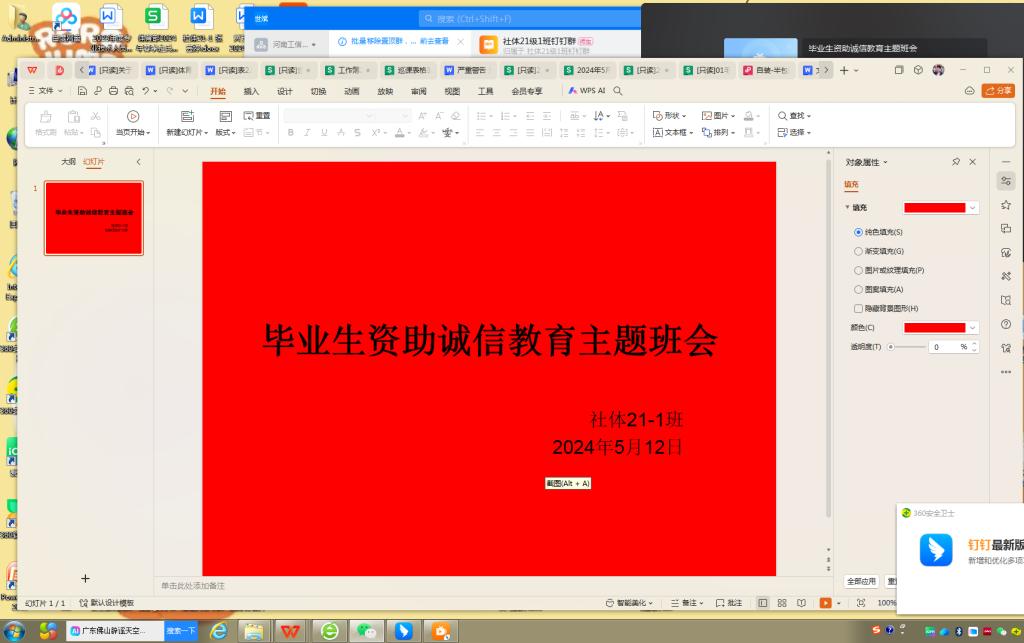The width and height of the screenshot is (1024, 643).
Task: Open Internet Explorer from the taskbar
Action: (219, 631)
